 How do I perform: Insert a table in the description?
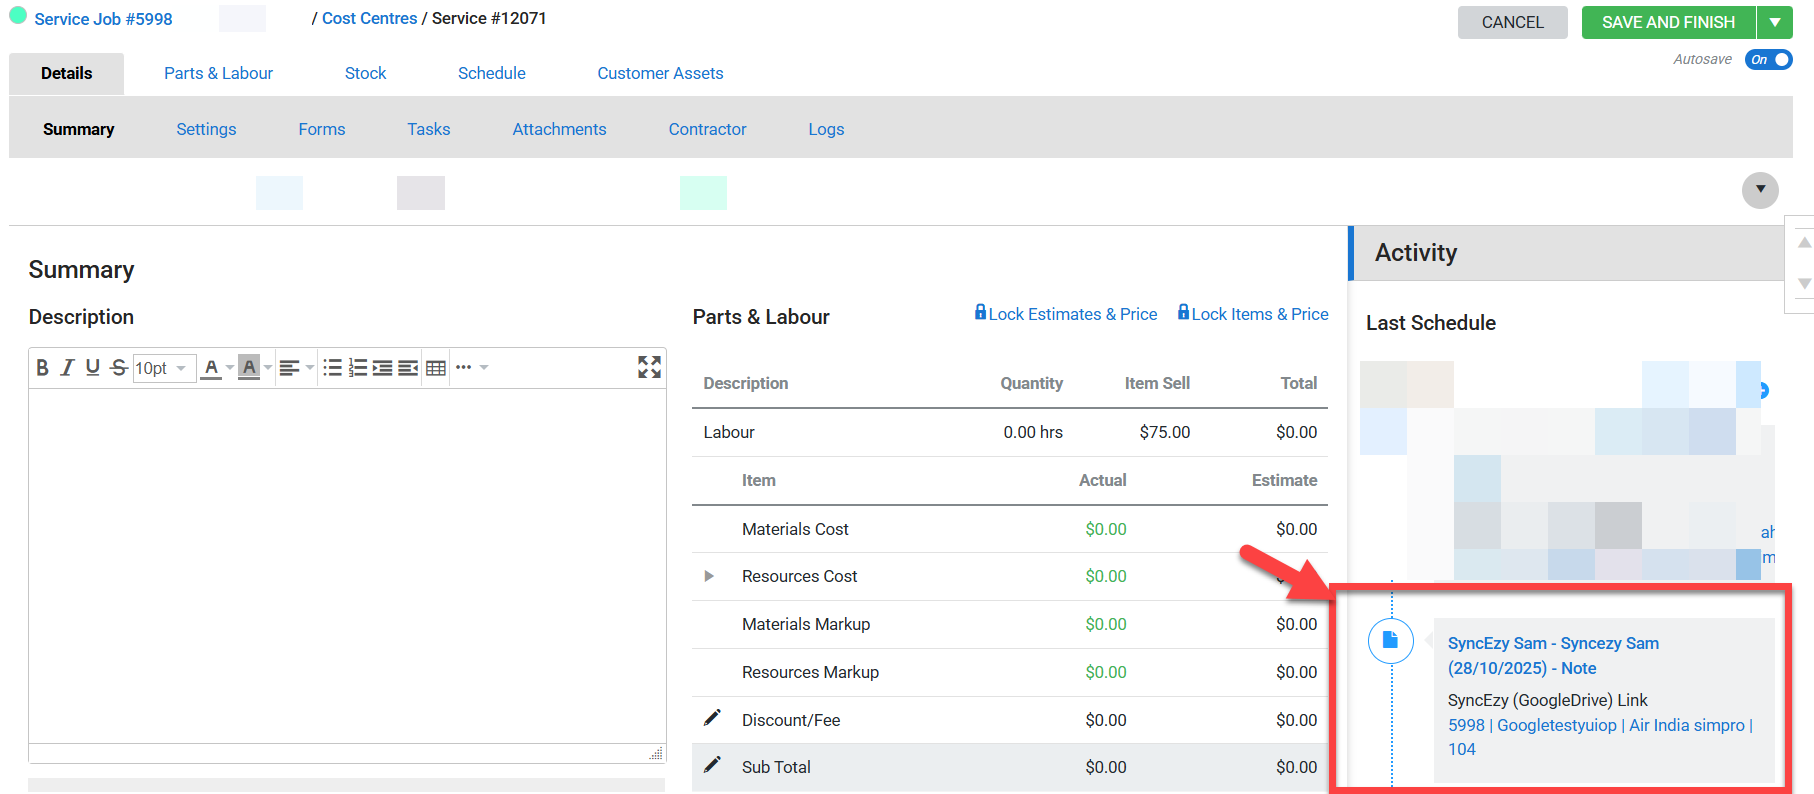click(x=436, y=368)
